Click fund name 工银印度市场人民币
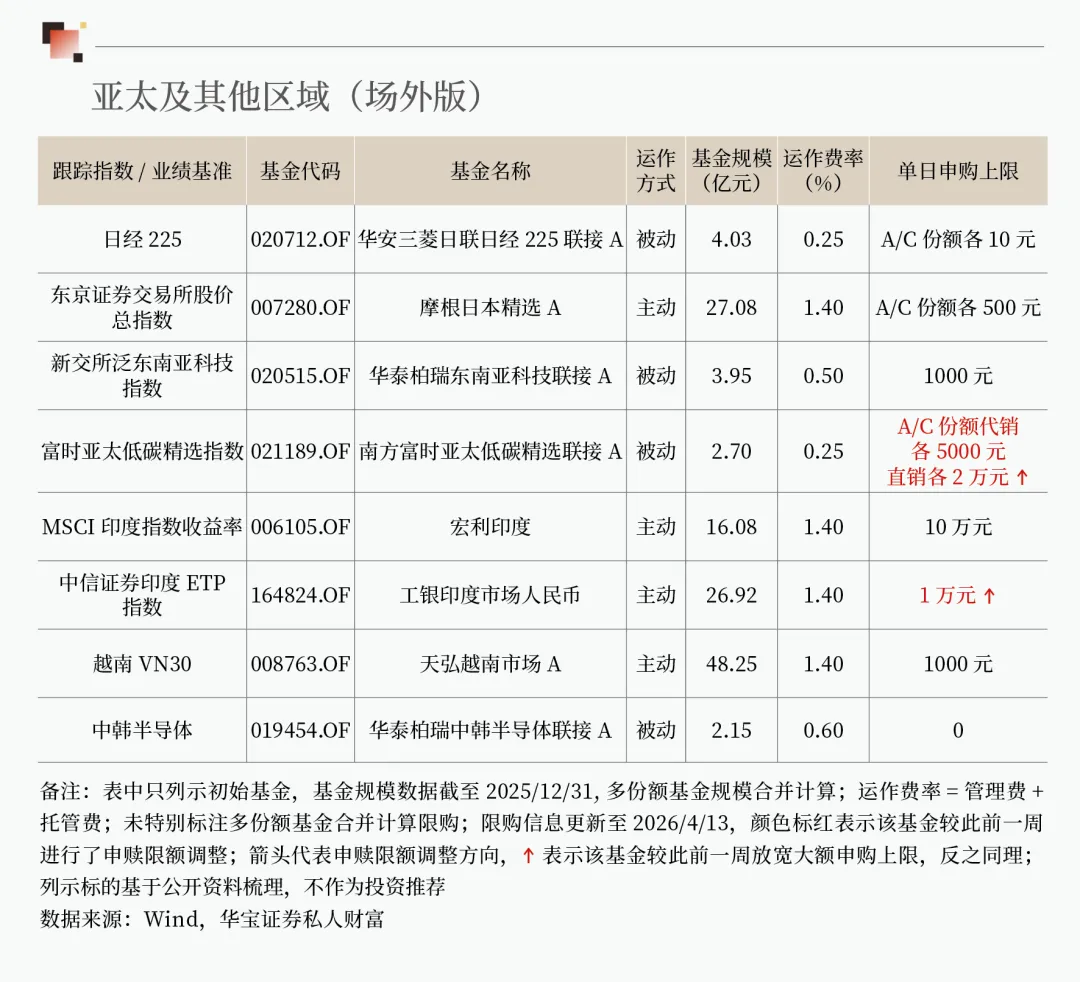 (x=490, y=595)
